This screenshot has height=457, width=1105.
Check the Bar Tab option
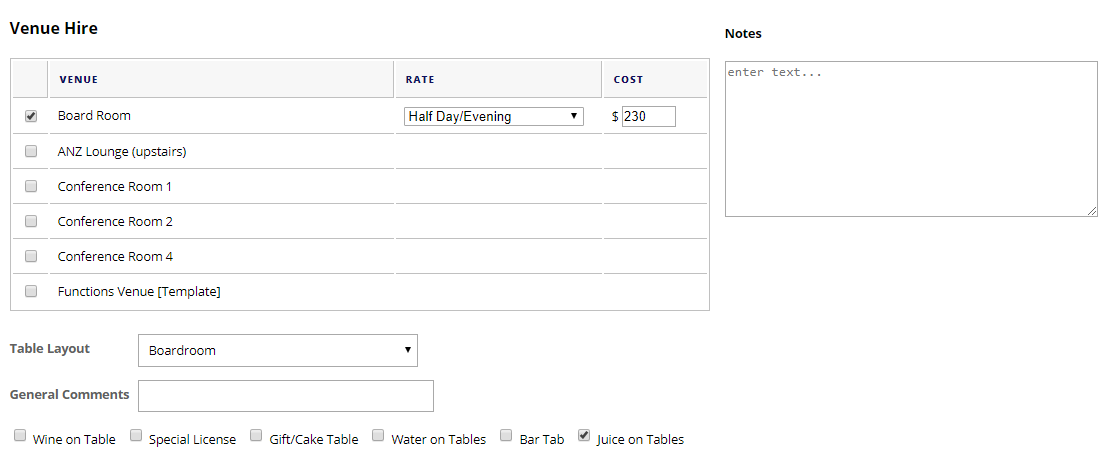pyautogui.click(x=506, y=436)
